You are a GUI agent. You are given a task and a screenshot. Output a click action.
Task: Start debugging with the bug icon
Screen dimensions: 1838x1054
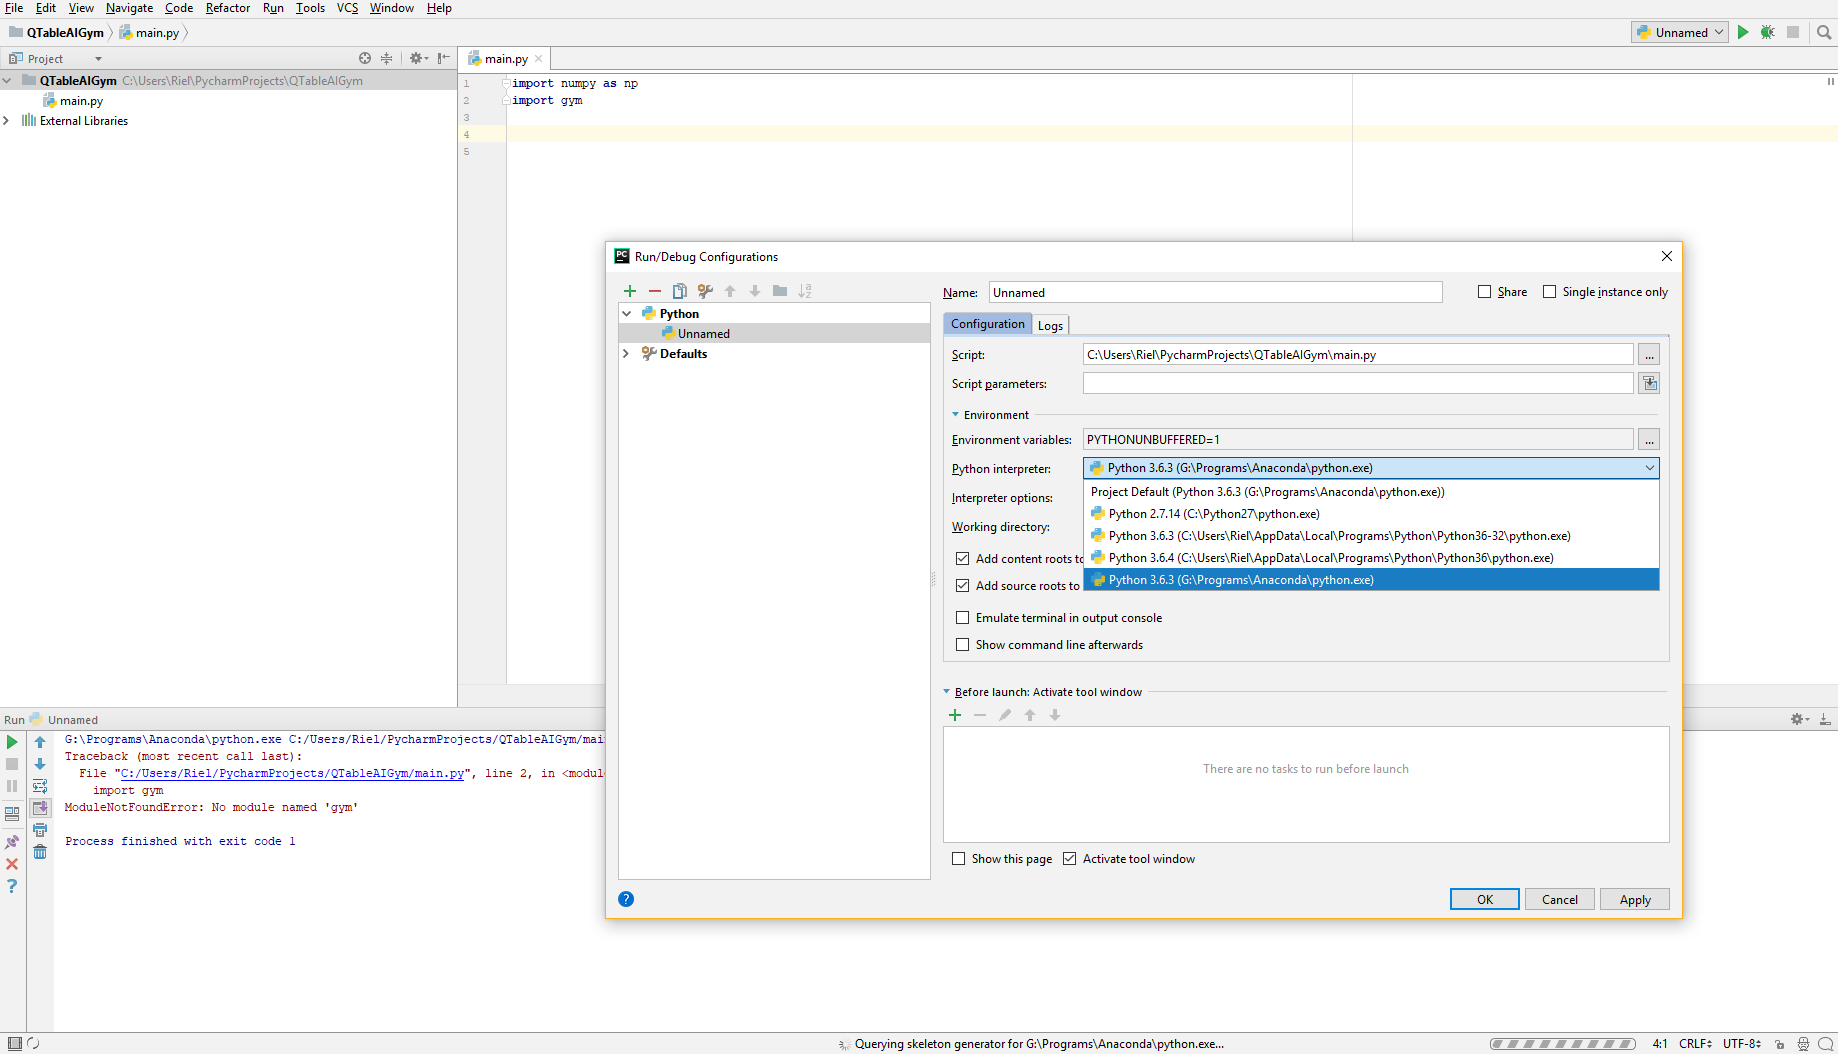pyautogui.click(x=1768, y=32)
